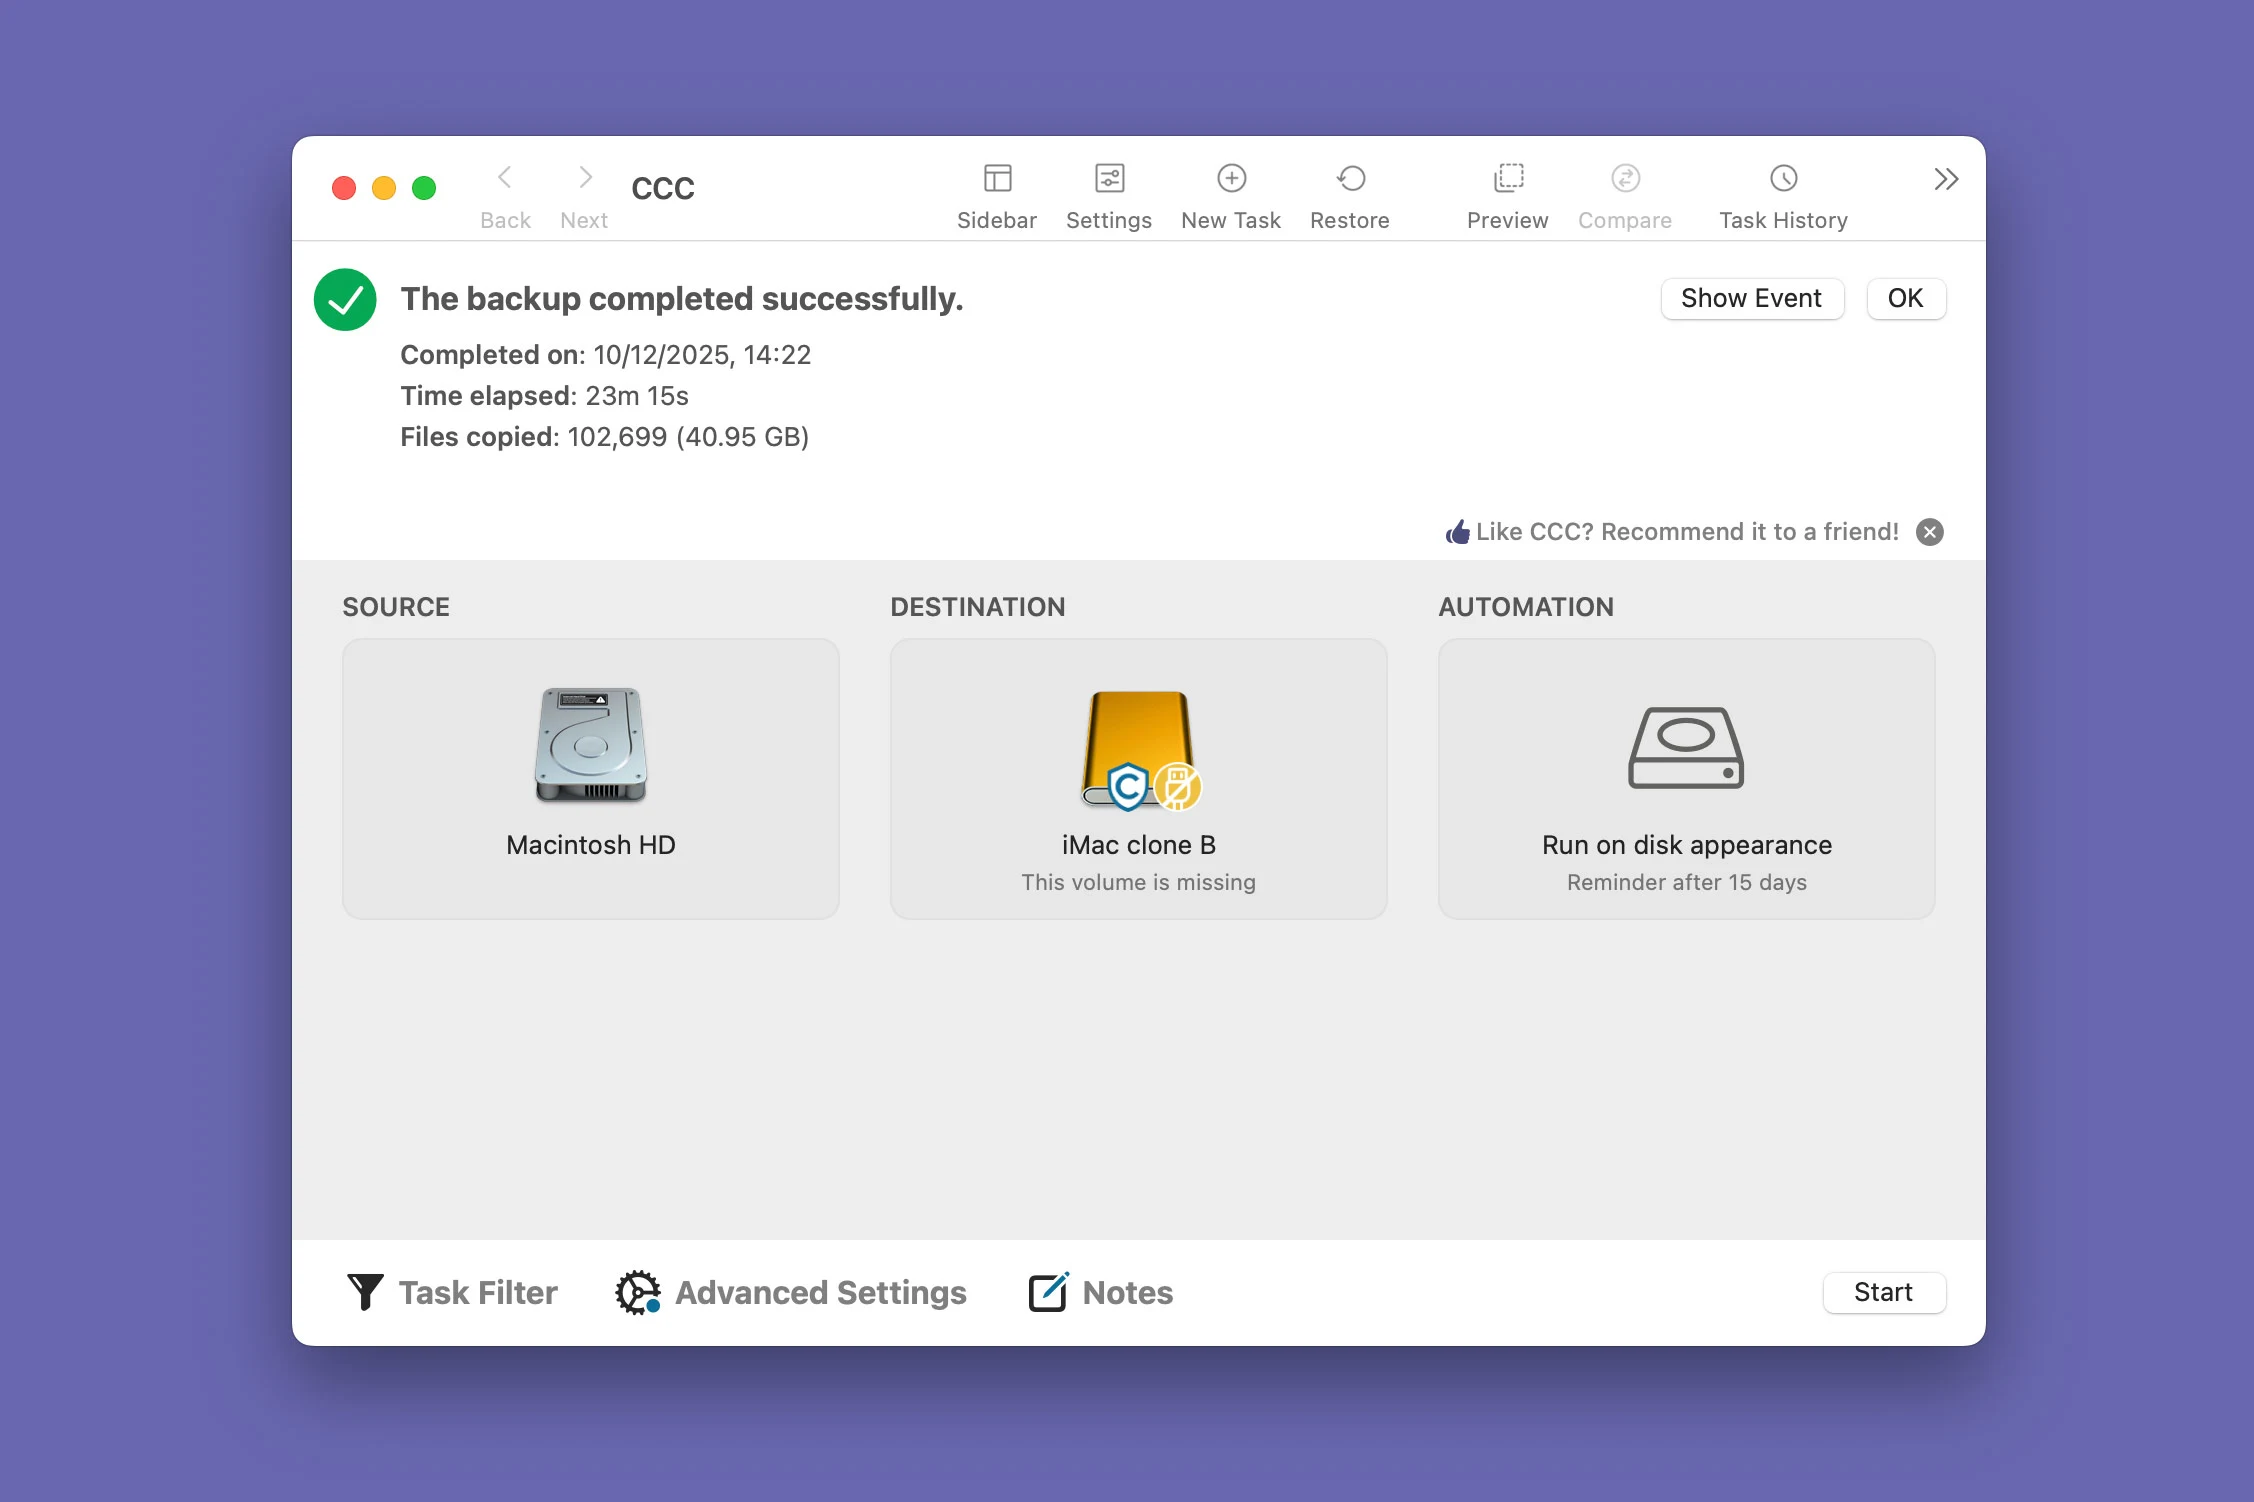The height and width of the screenshot is (1502, 2254).
Task: Expand the toolbar overflow chevrons
Action: 1945,179
